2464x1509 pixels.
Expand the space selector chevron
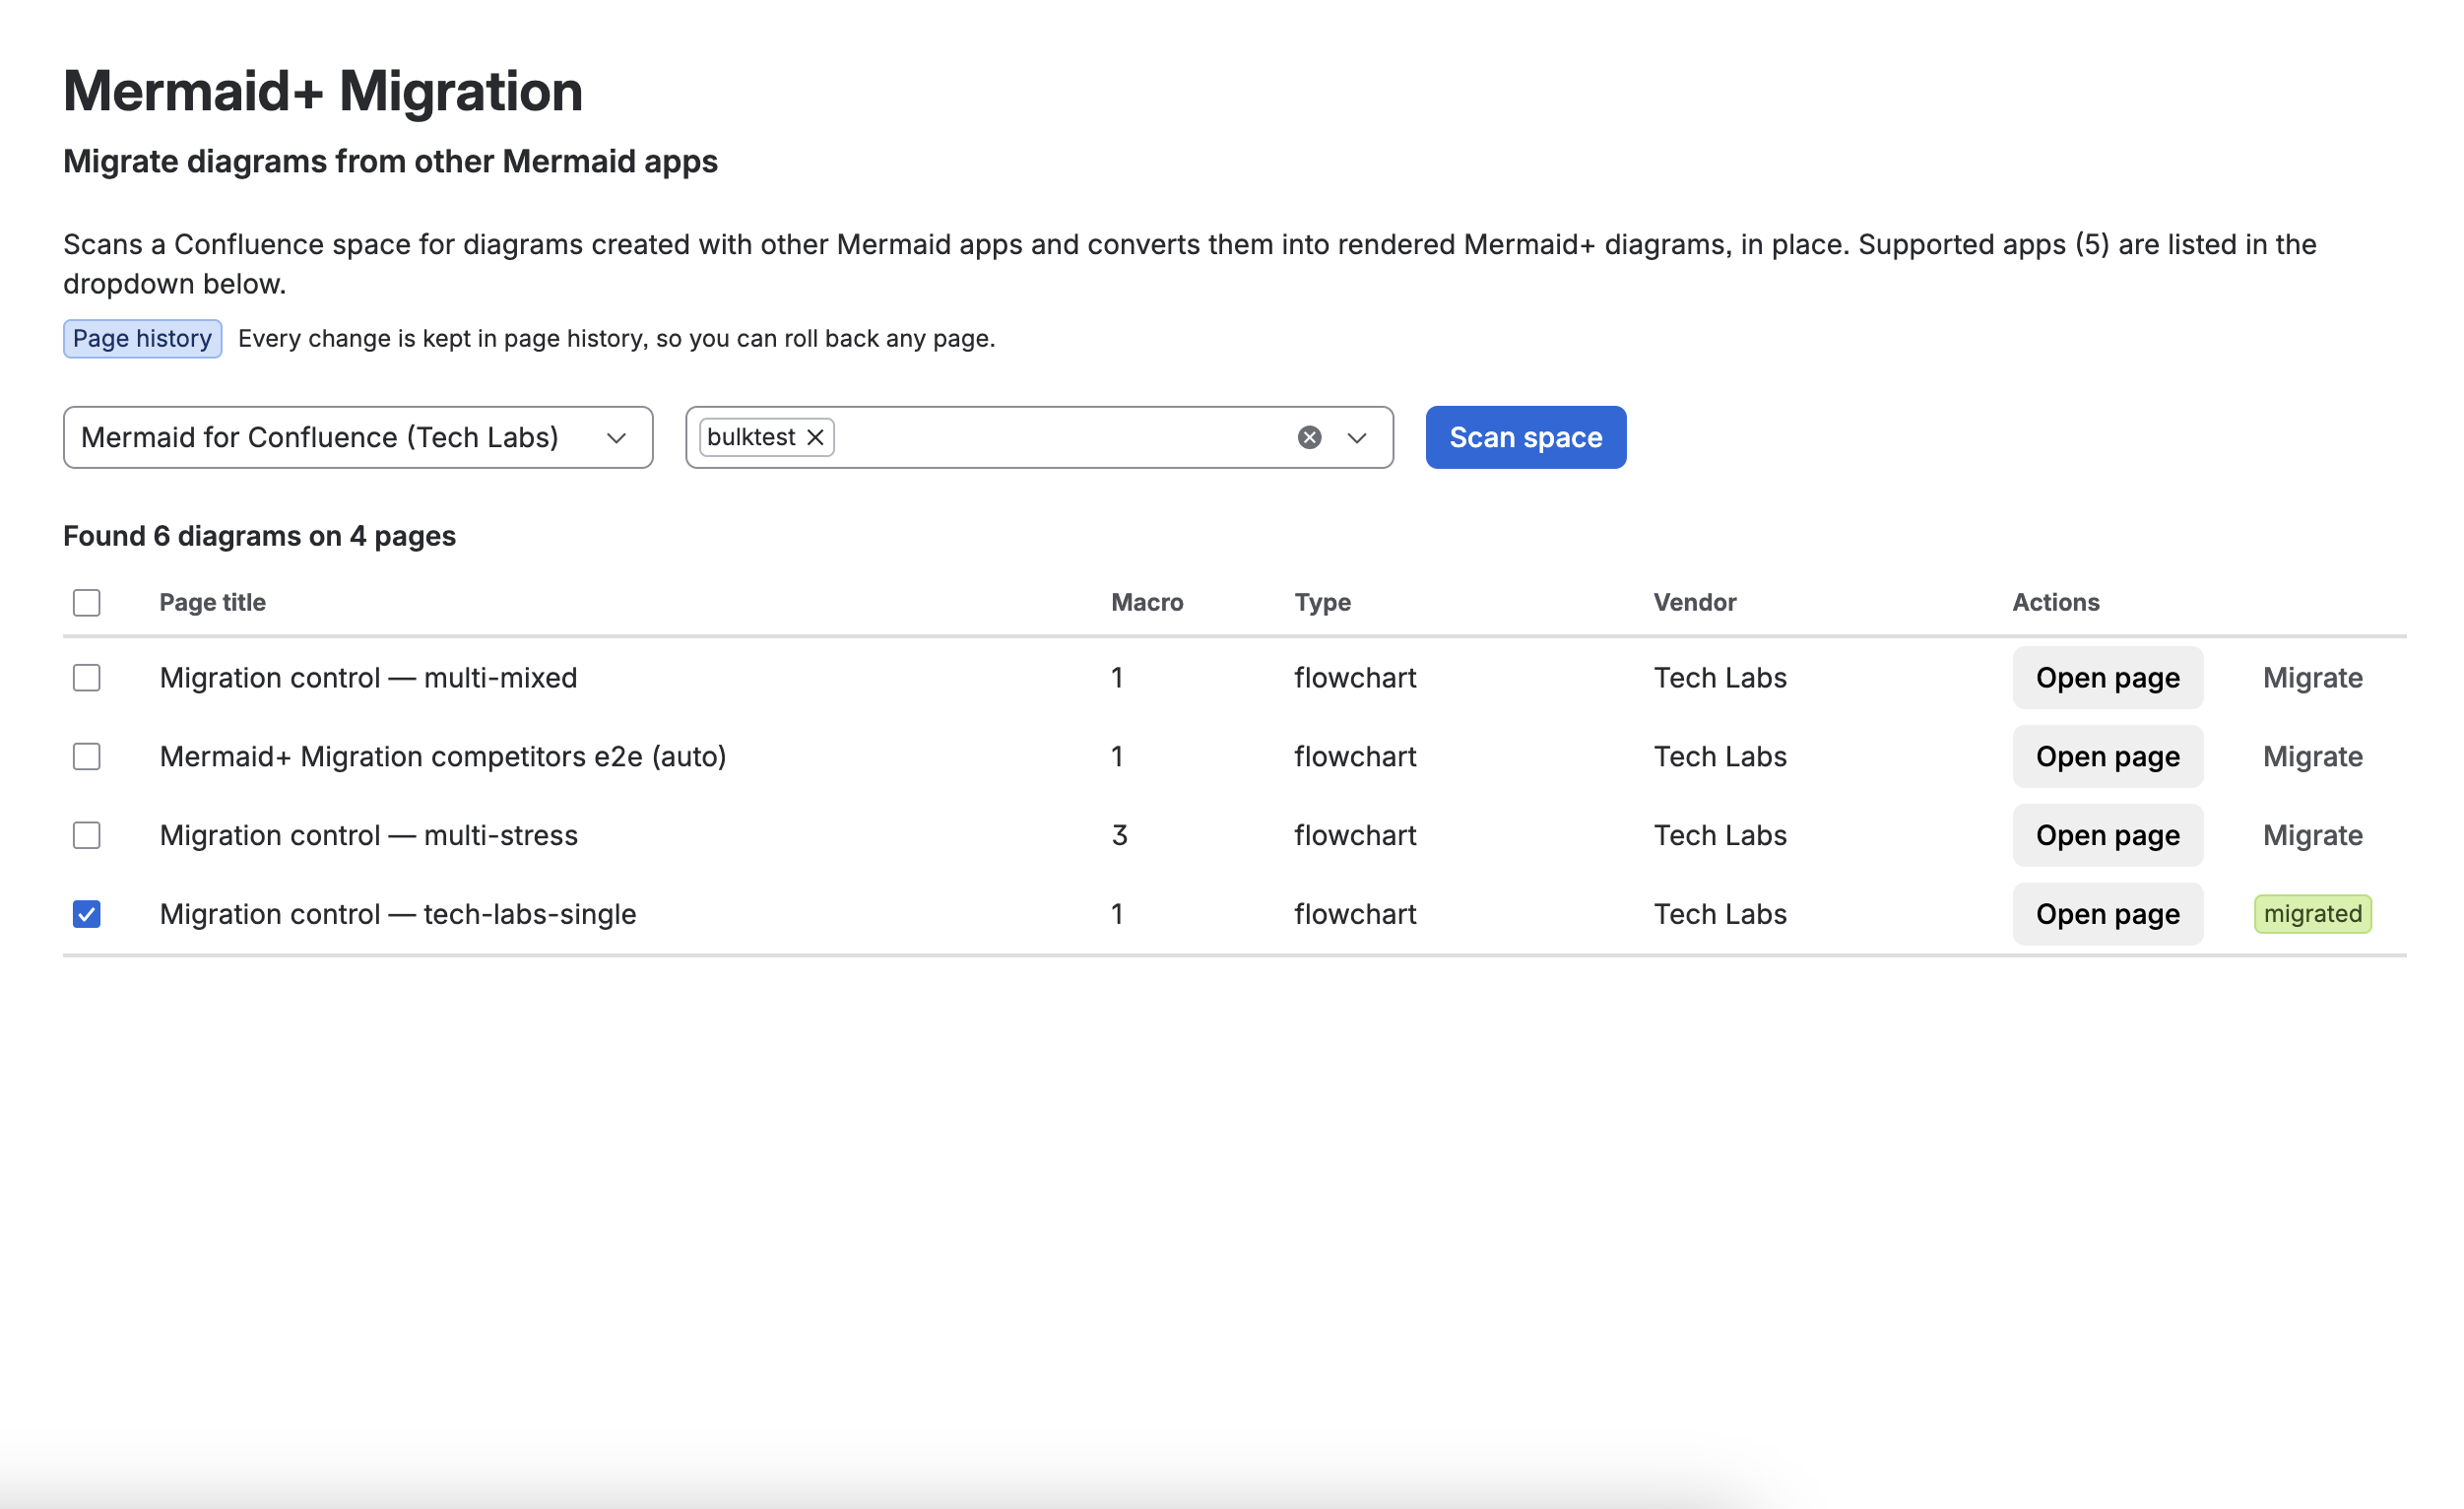point(1356,438)
